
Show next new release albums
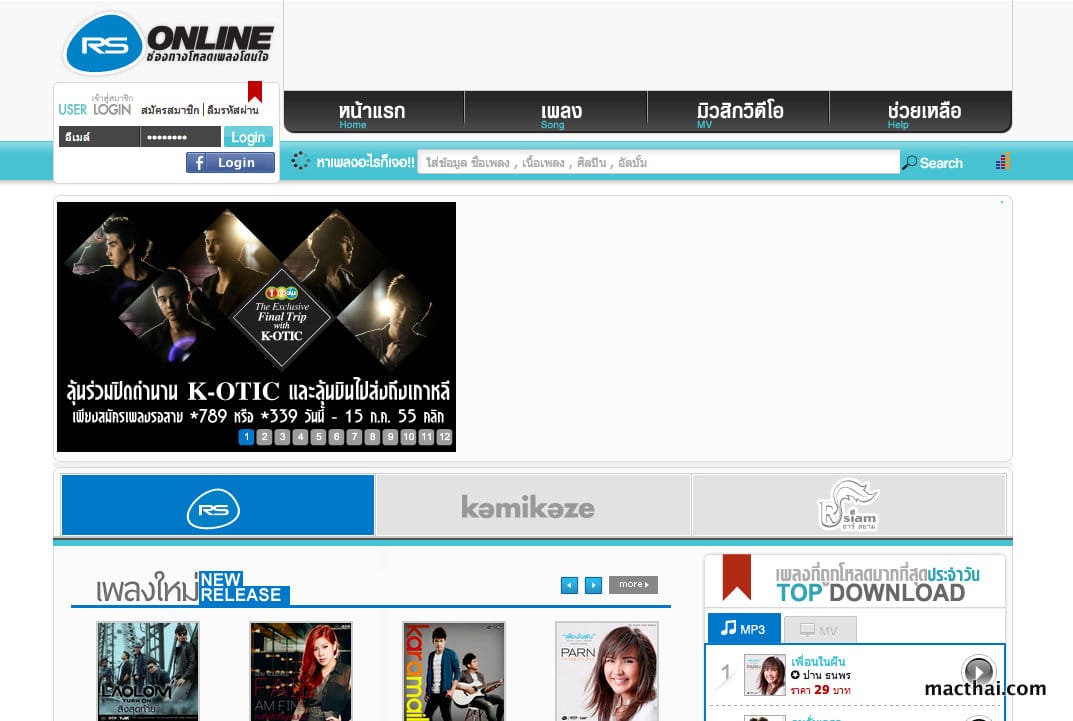coord(593,585)
